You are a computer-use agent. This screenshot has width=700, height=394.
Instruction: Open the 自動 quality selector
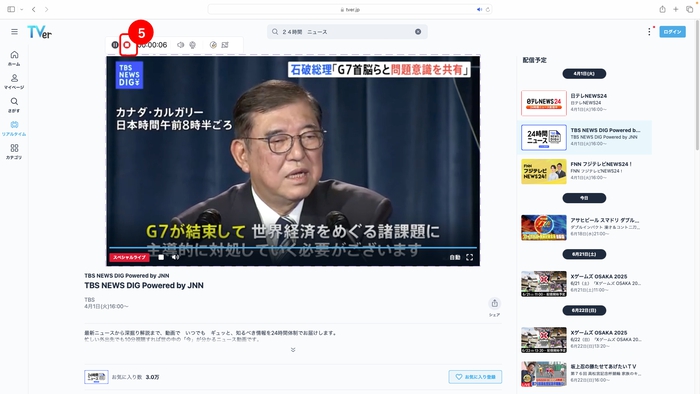454,257
